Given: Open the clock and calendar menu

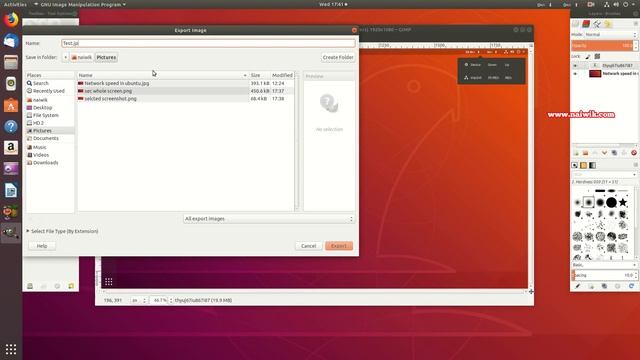Looking at the screenshot, I should [333, 4].
